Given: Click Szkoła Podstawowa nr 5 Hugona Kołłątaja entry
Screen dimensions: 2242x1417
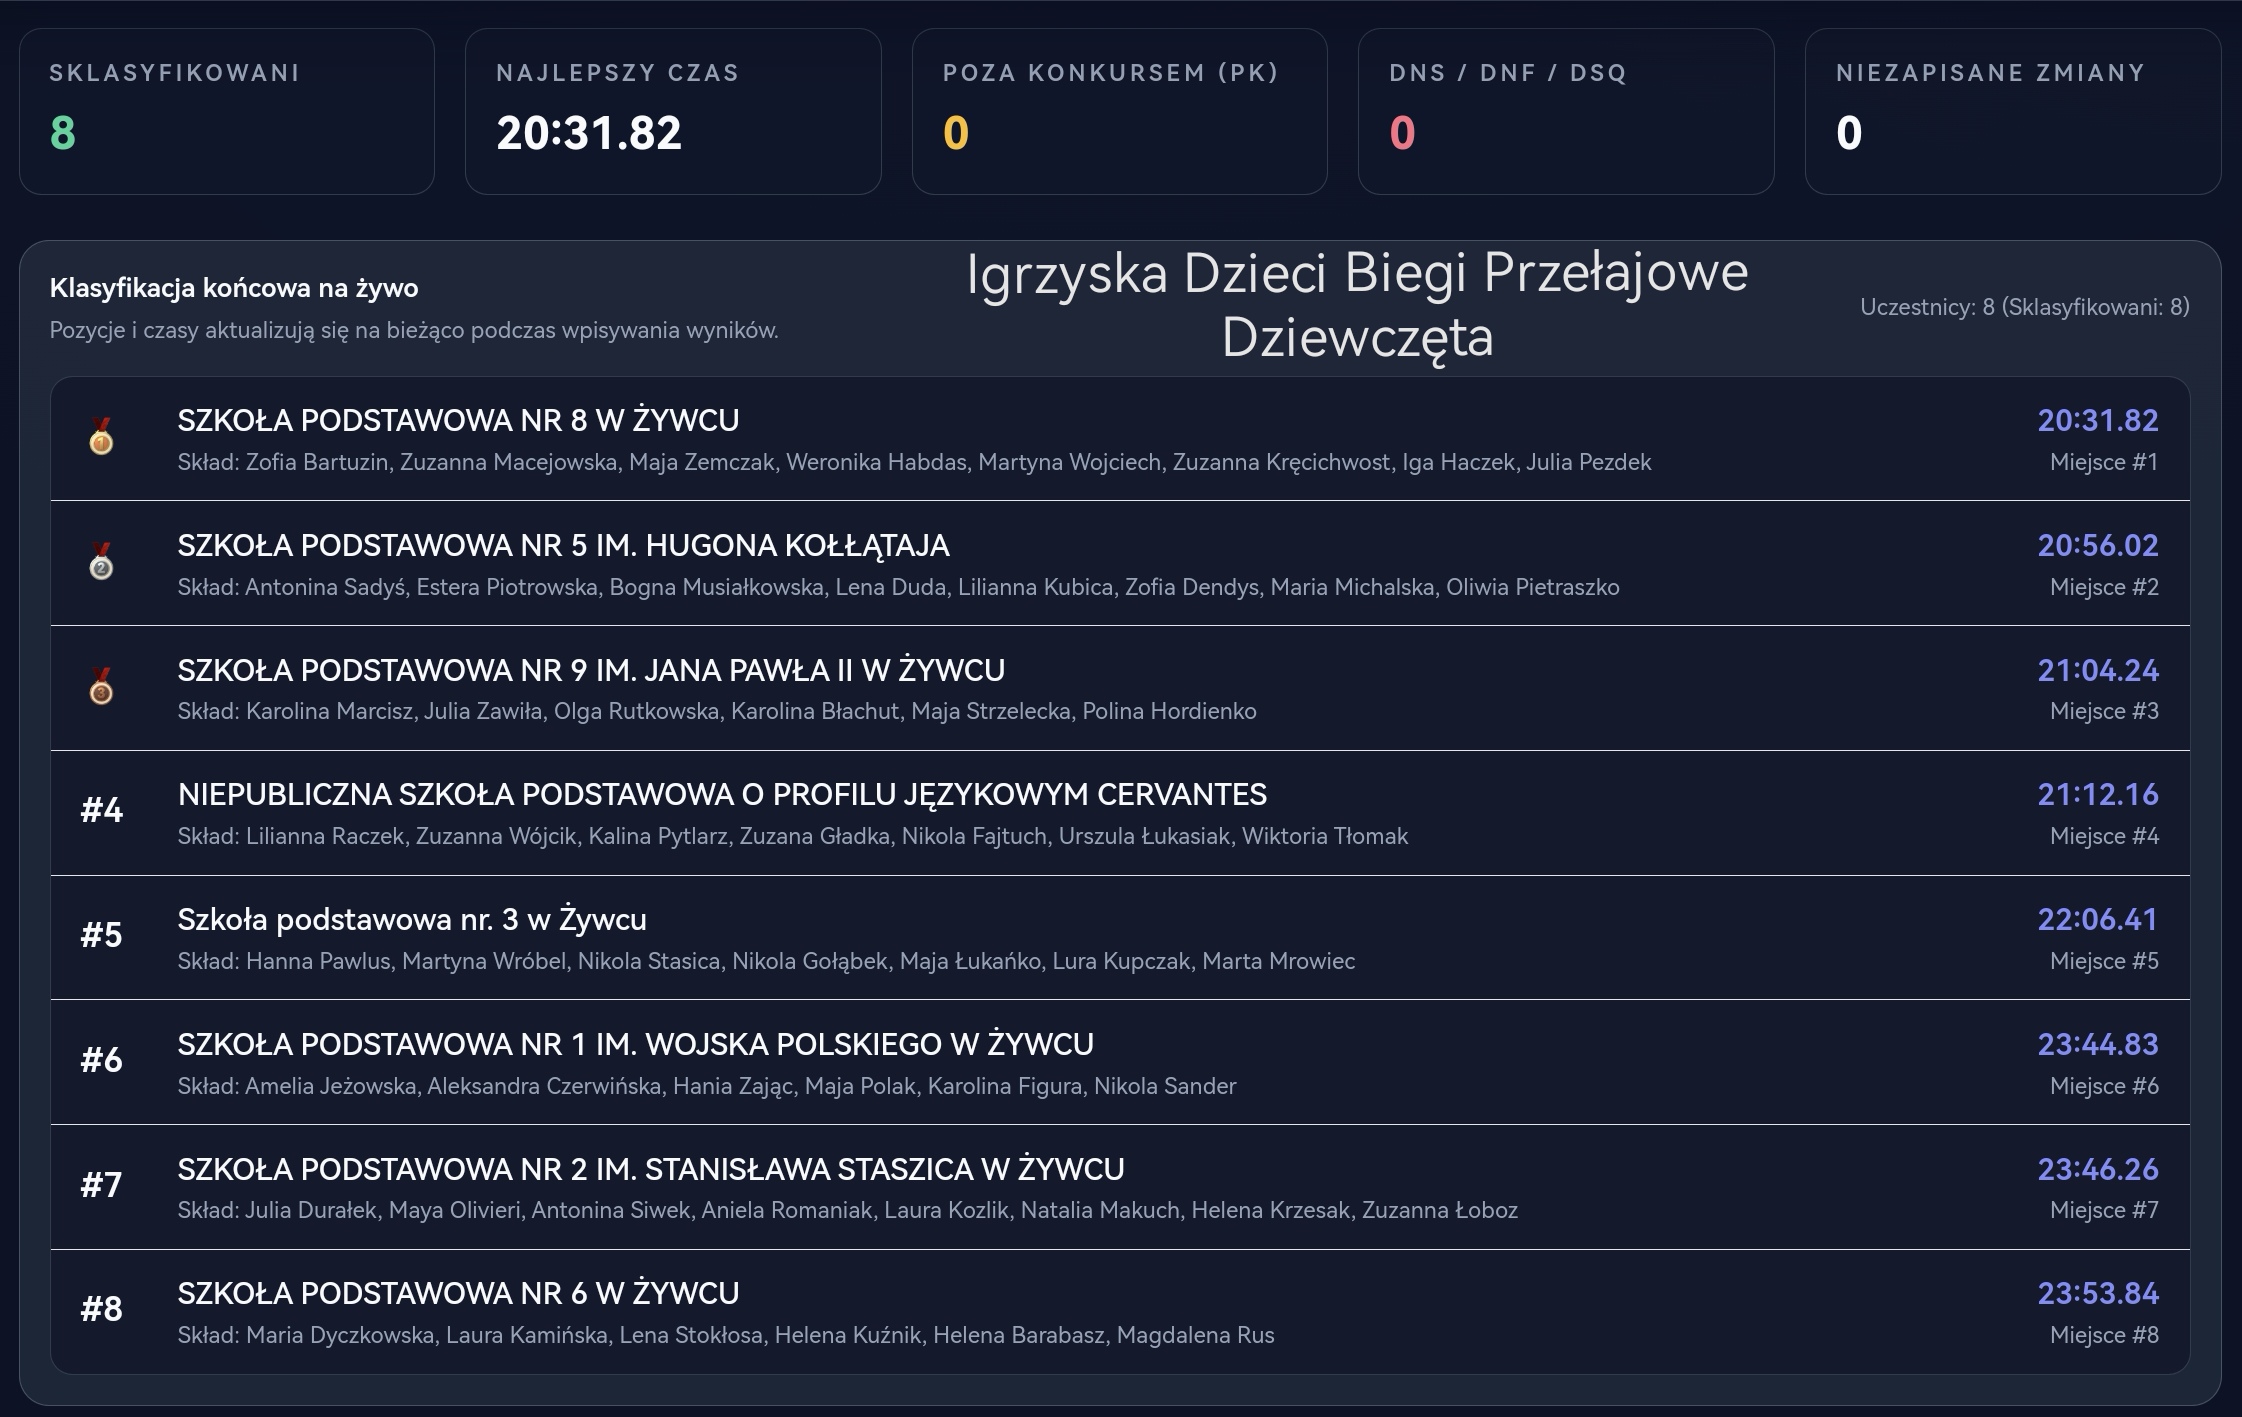Looking at the screenshot, I should 1120,564.
